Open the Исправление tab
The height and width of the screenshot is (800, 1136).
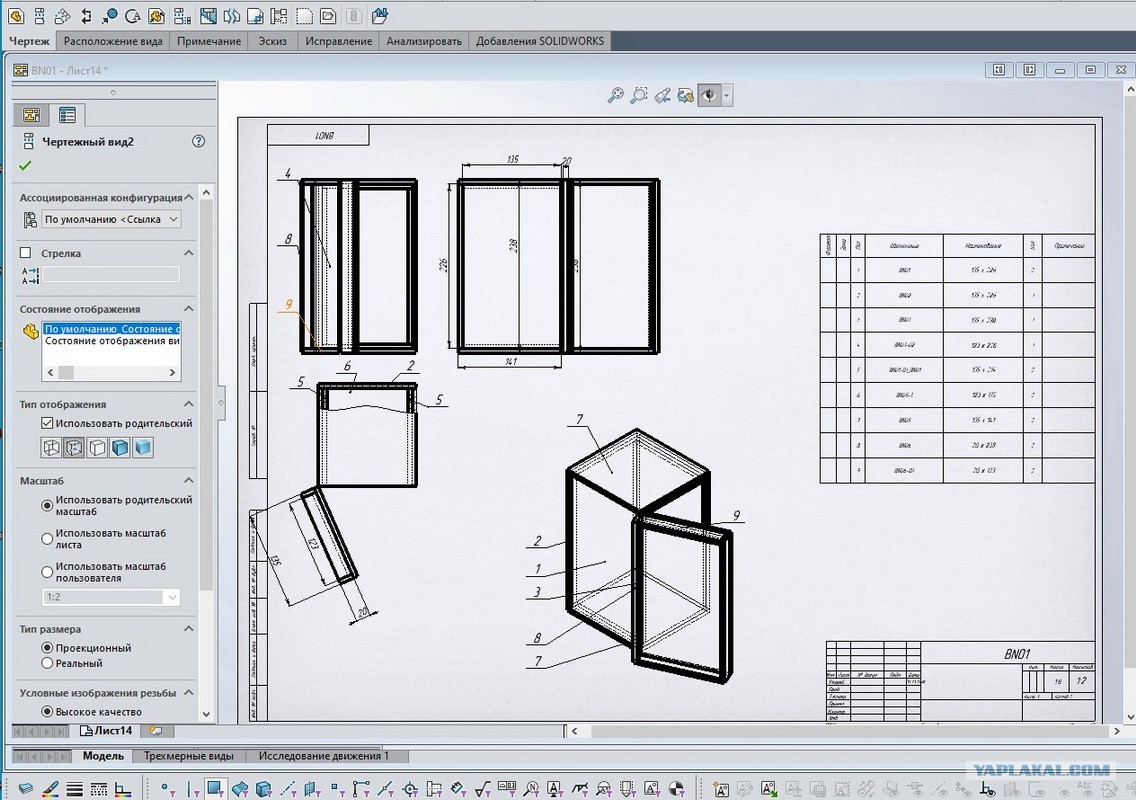[x=338, y=41]
